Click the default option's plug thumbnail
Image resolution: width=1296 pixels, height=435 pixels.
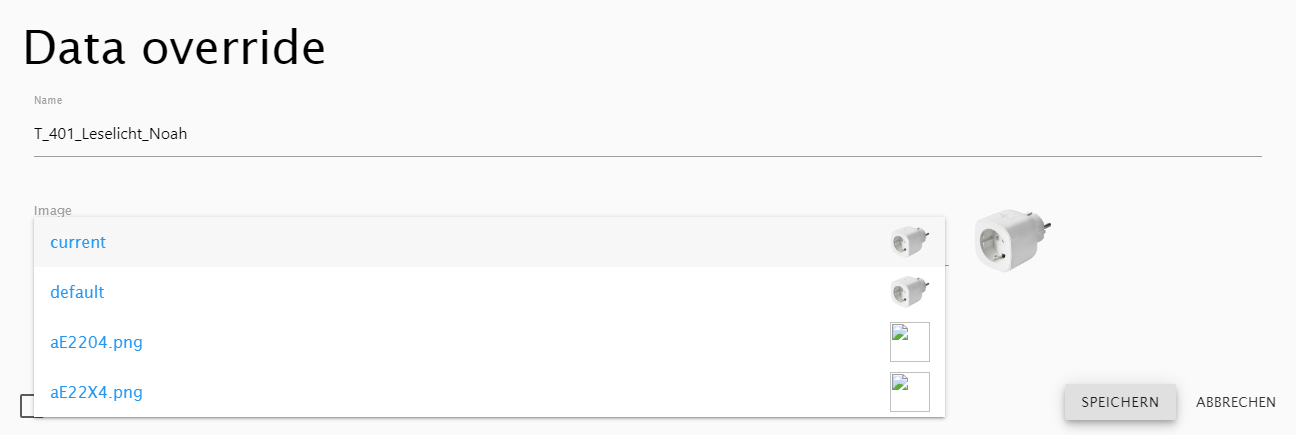[909, 292]
